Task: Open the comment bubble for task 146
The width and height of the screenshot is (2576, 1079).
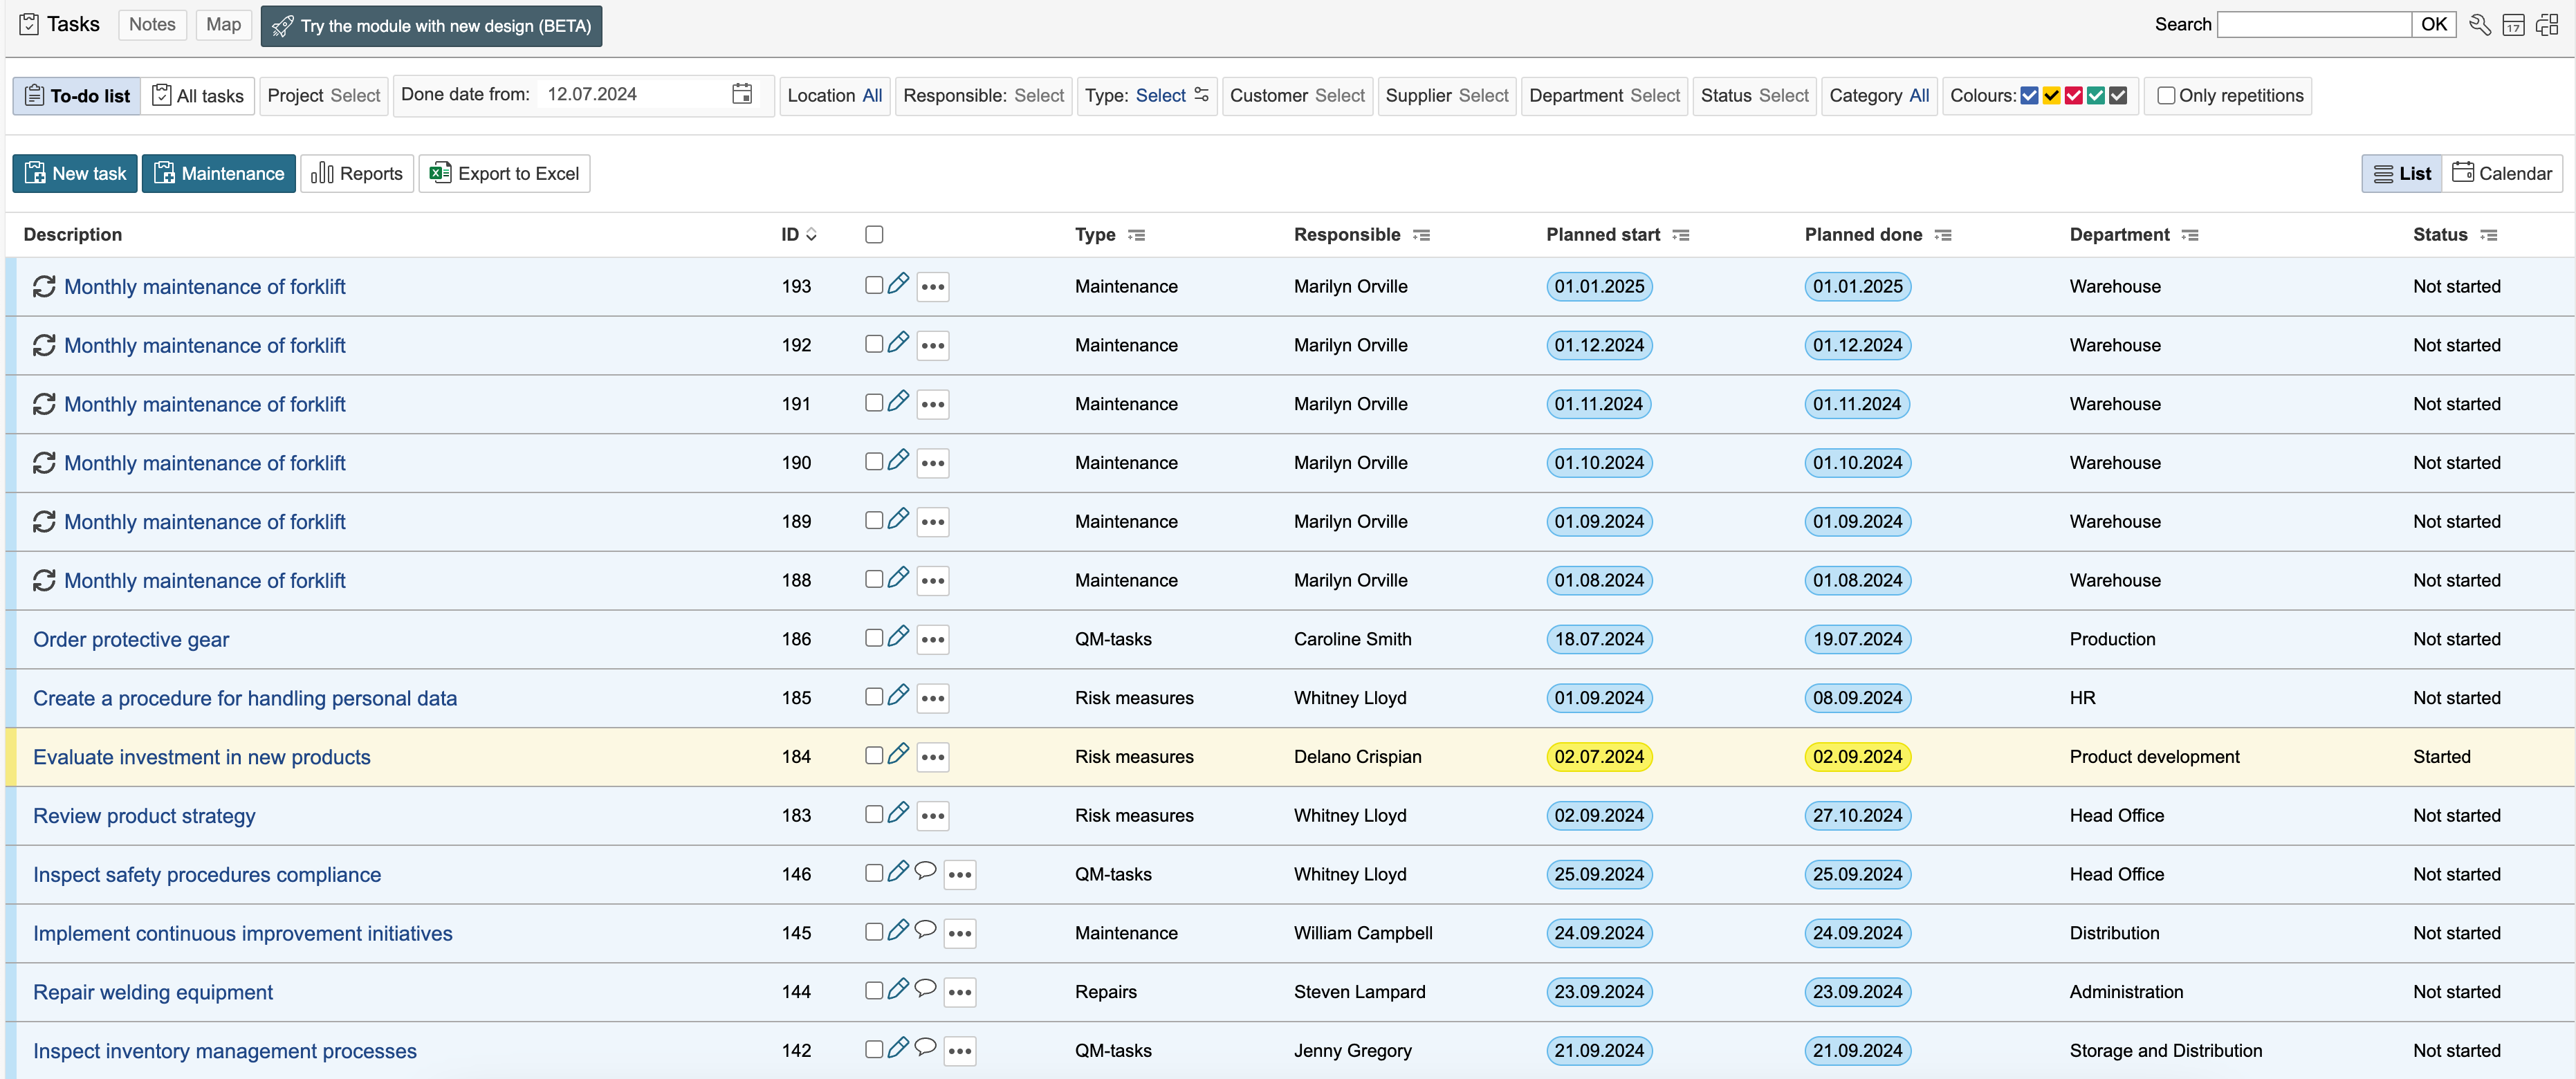Action: tap(926, 871)
